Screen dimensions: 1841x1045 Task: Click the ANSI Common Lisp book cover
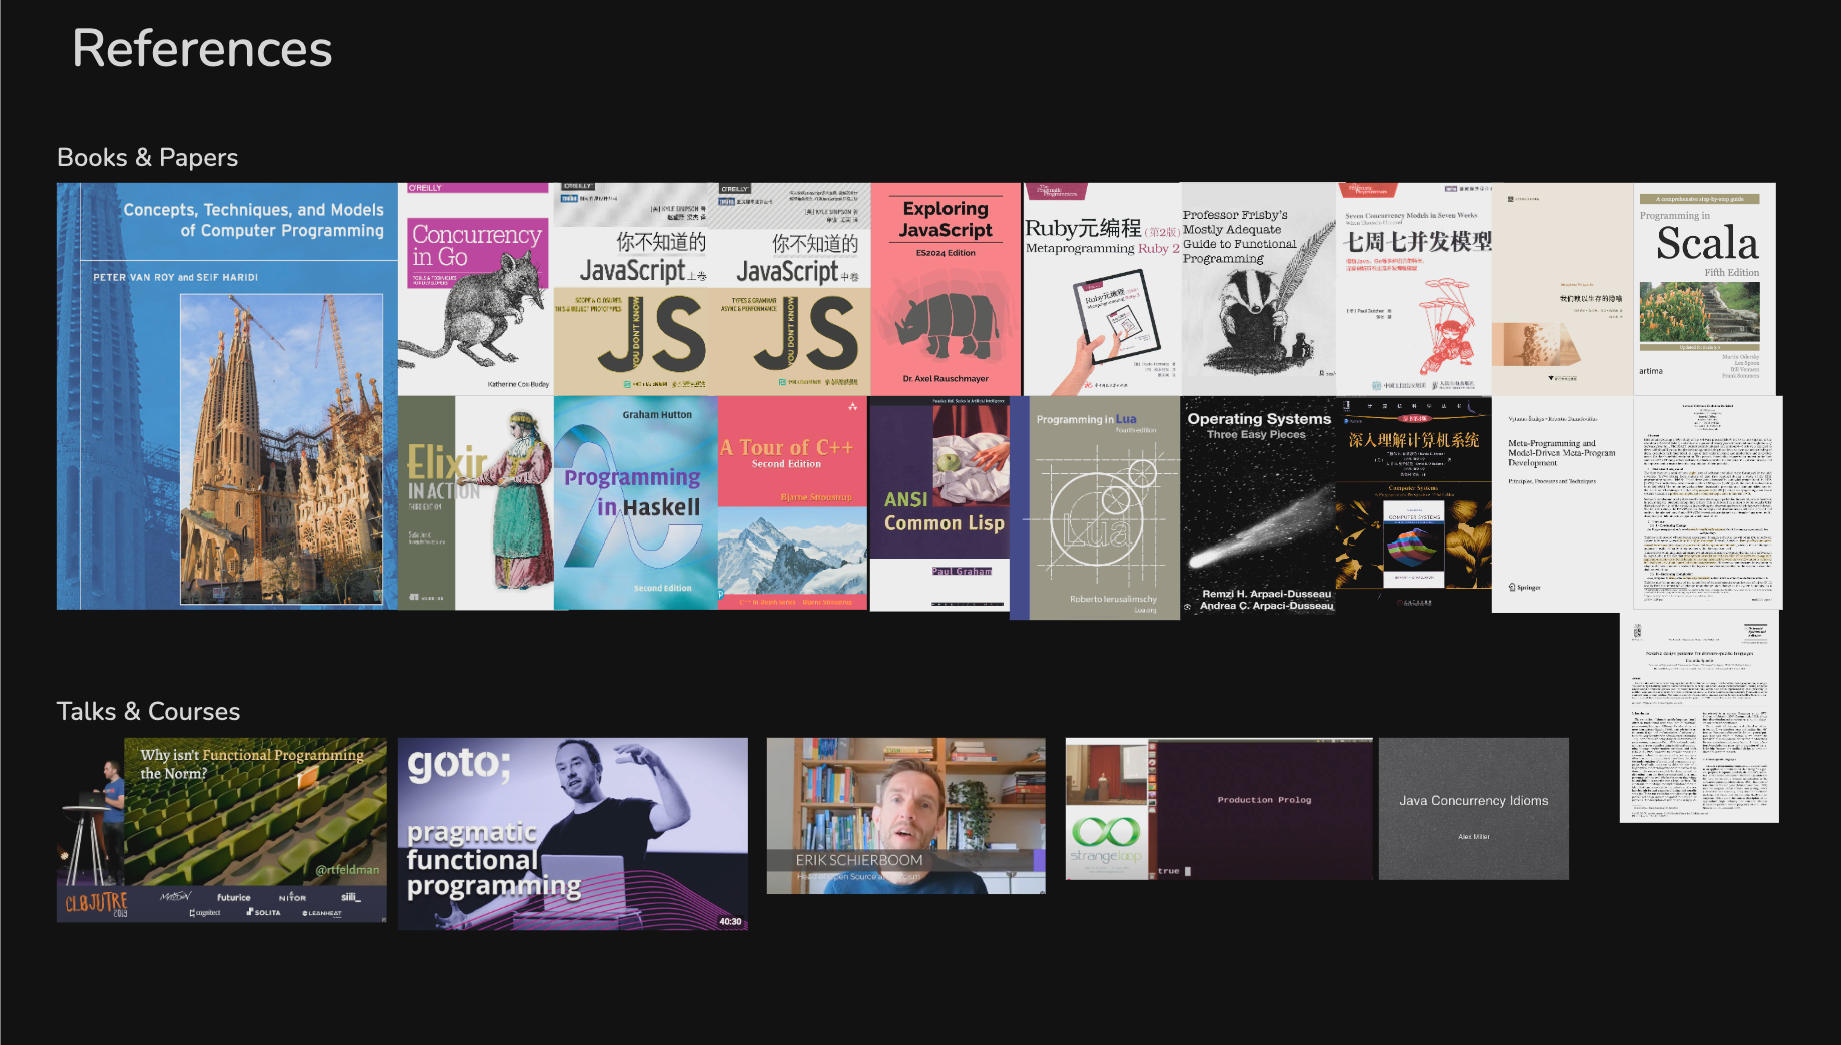point(939,504)
